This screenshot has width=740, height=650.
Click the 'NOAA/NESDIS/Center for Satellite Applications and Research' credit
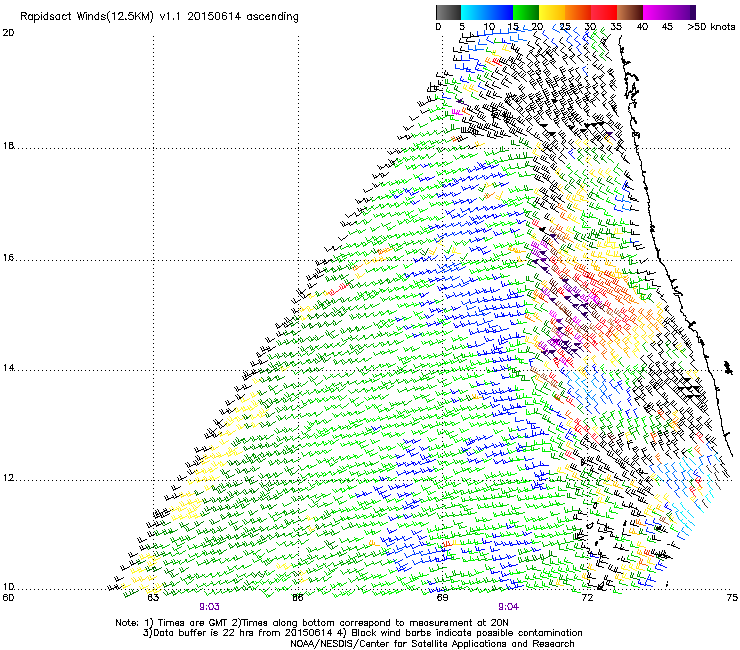[432, 643]
